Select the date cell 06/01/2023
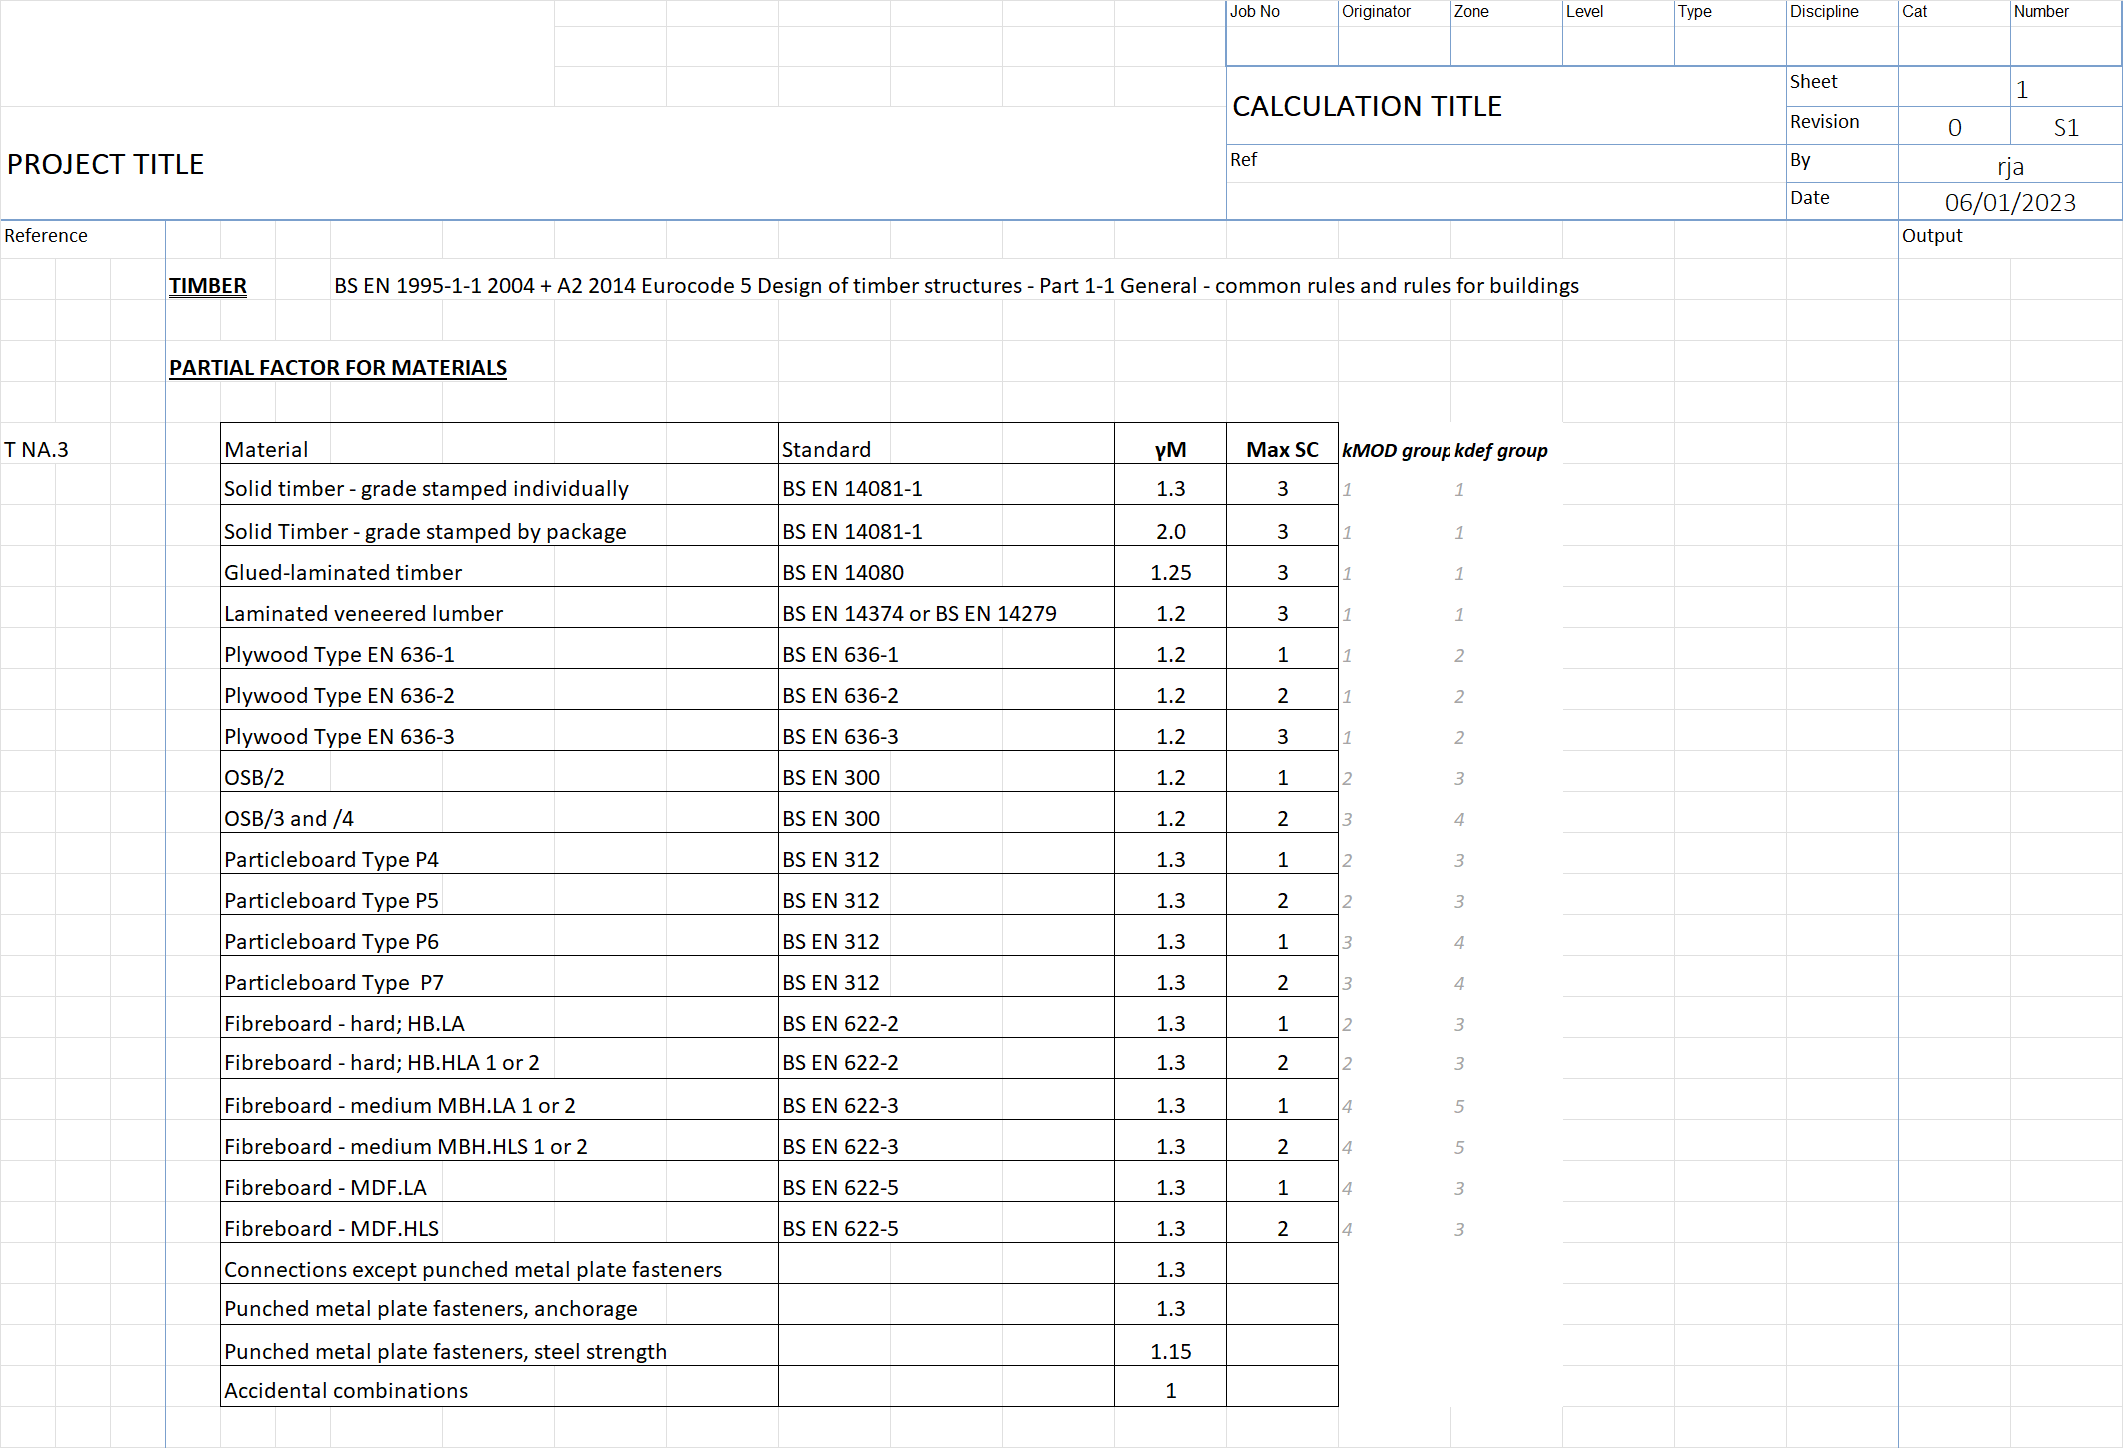This screenshot has width=2123, height=1448. (2010, 201)
